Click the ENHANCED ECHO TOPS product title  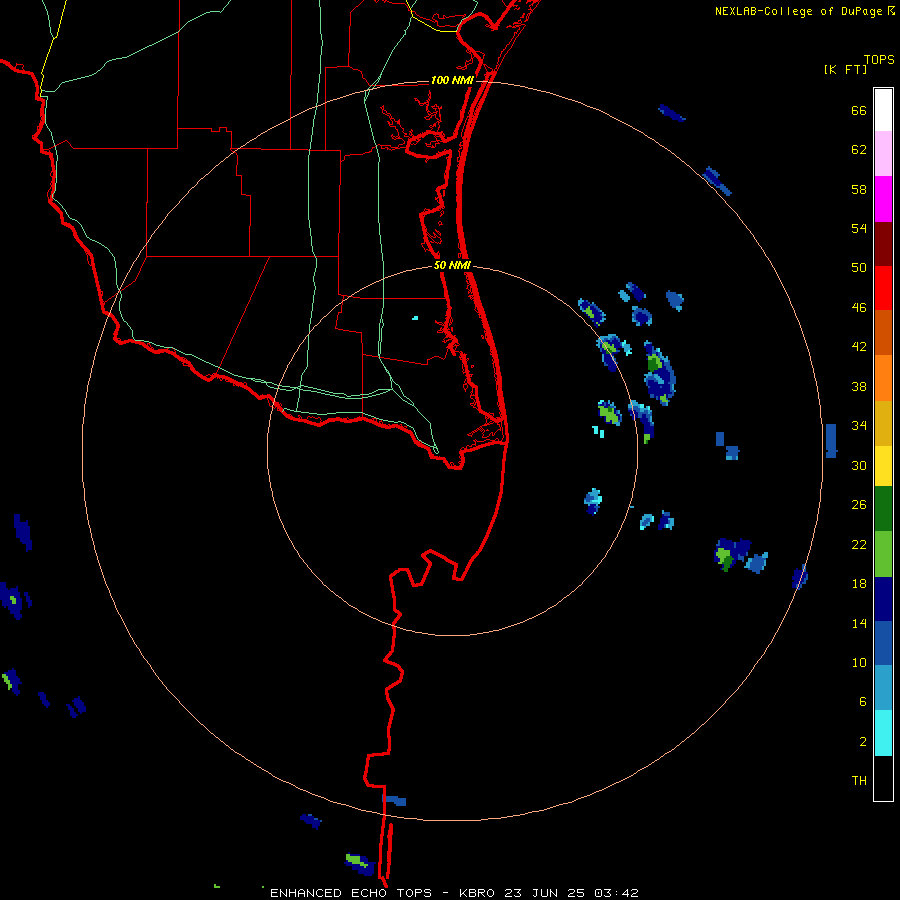351,893
